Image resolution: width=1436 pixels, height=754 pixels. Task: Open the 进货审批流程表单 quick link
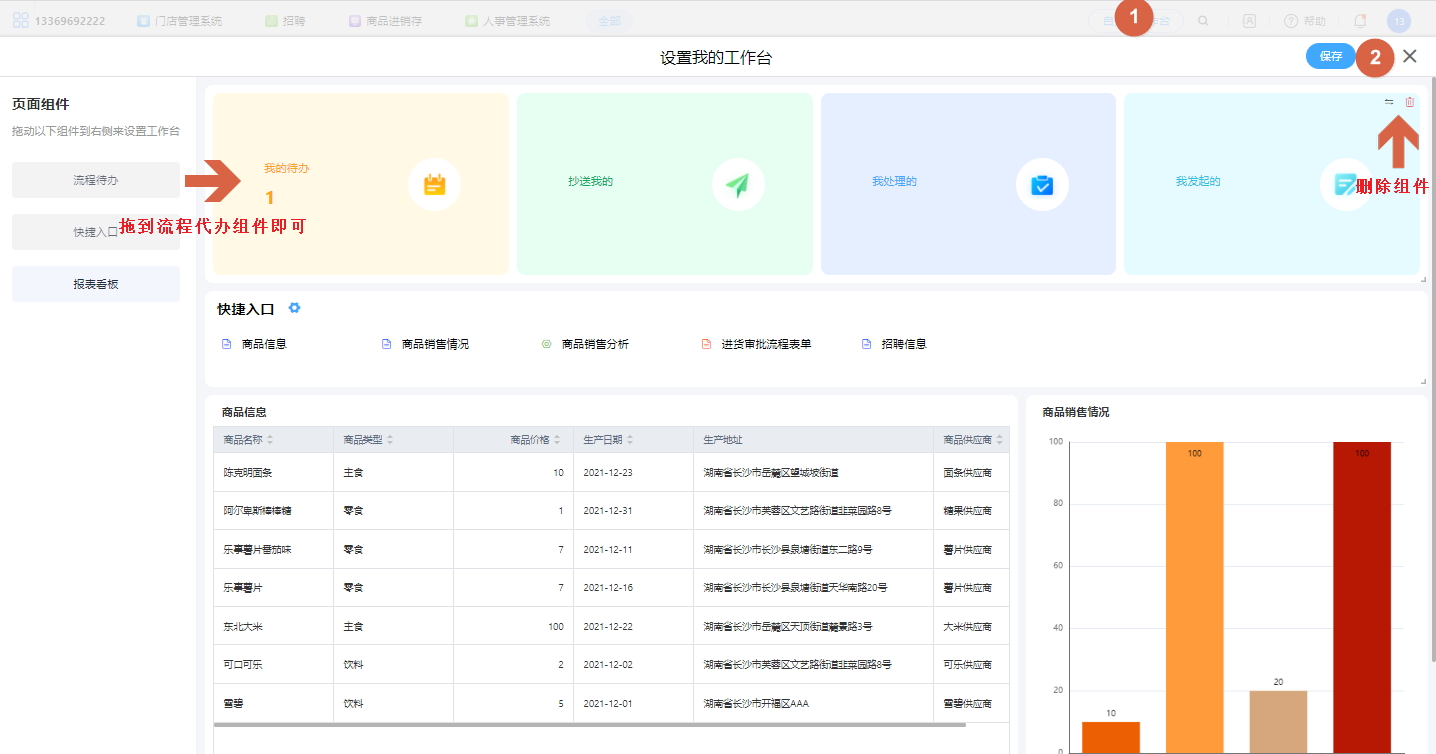pos(765,344)
